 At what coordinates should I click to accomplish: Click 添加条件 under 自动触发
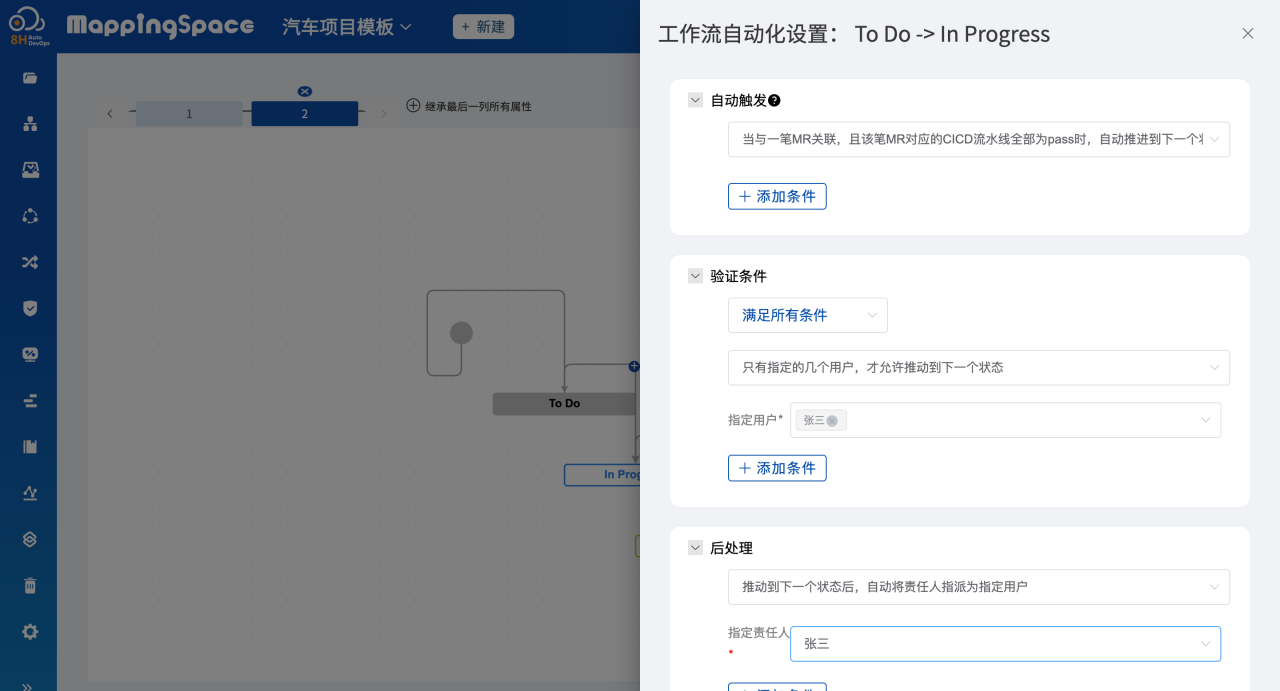tap(777, 196)
